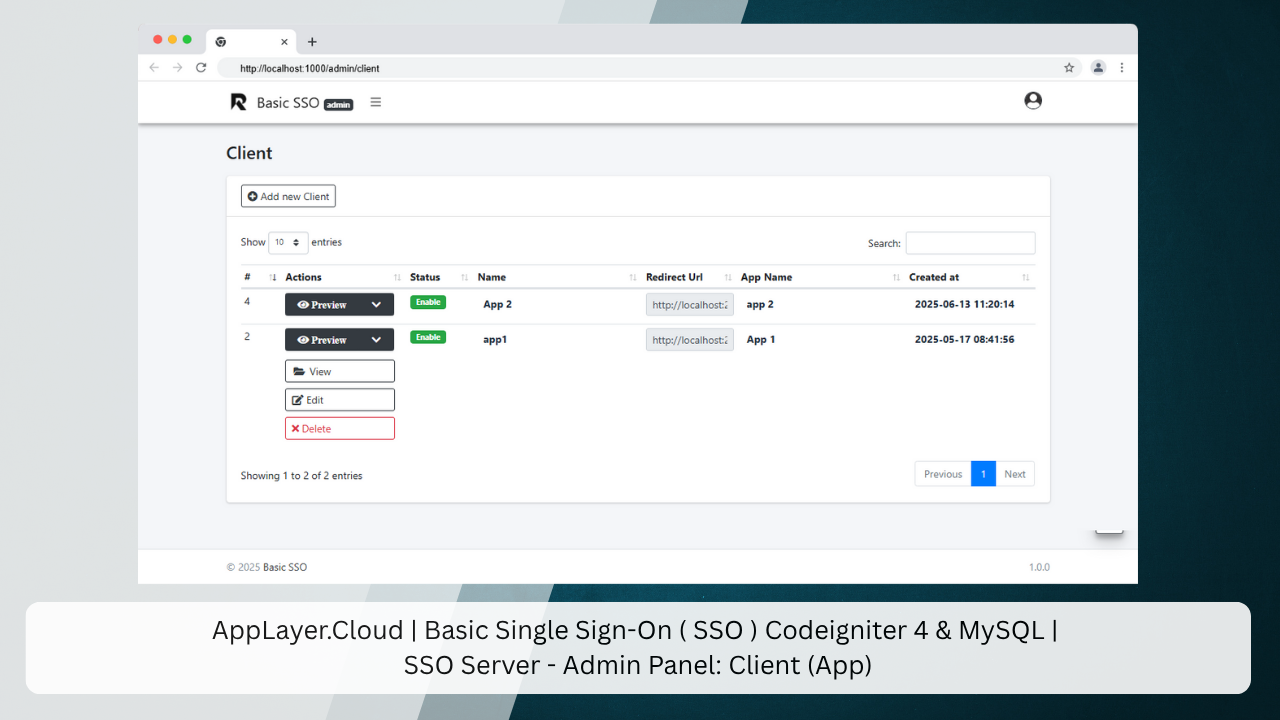Click the 'Client' page heading
This screenshot has height=720, width=1280.
point(249,153)
